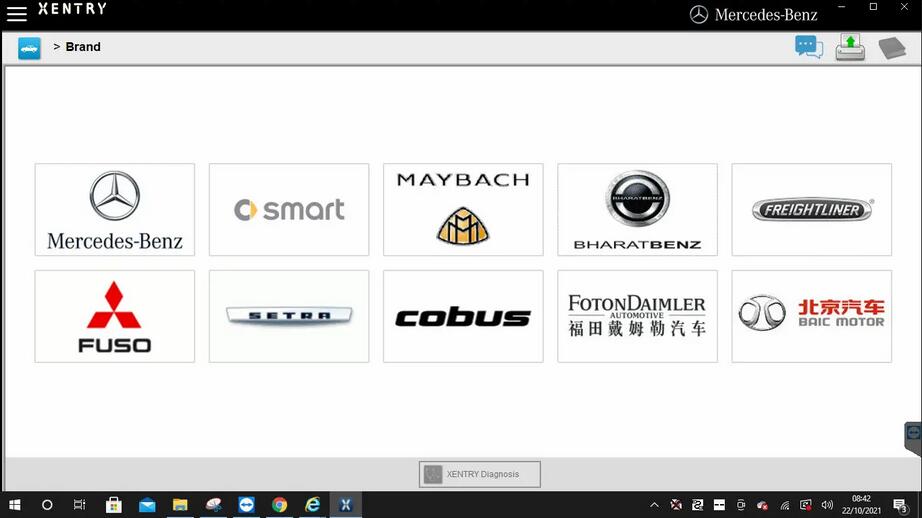
Task: Open the gray book manual icon
Action: click(893, 48)
